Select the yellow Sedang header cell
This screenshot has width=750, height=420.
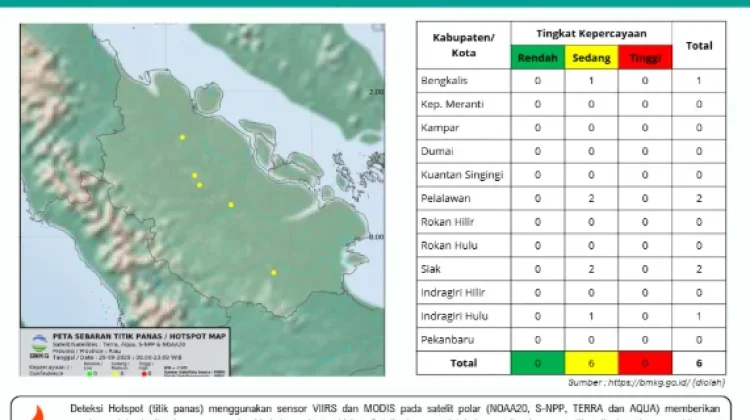(591, 57)
